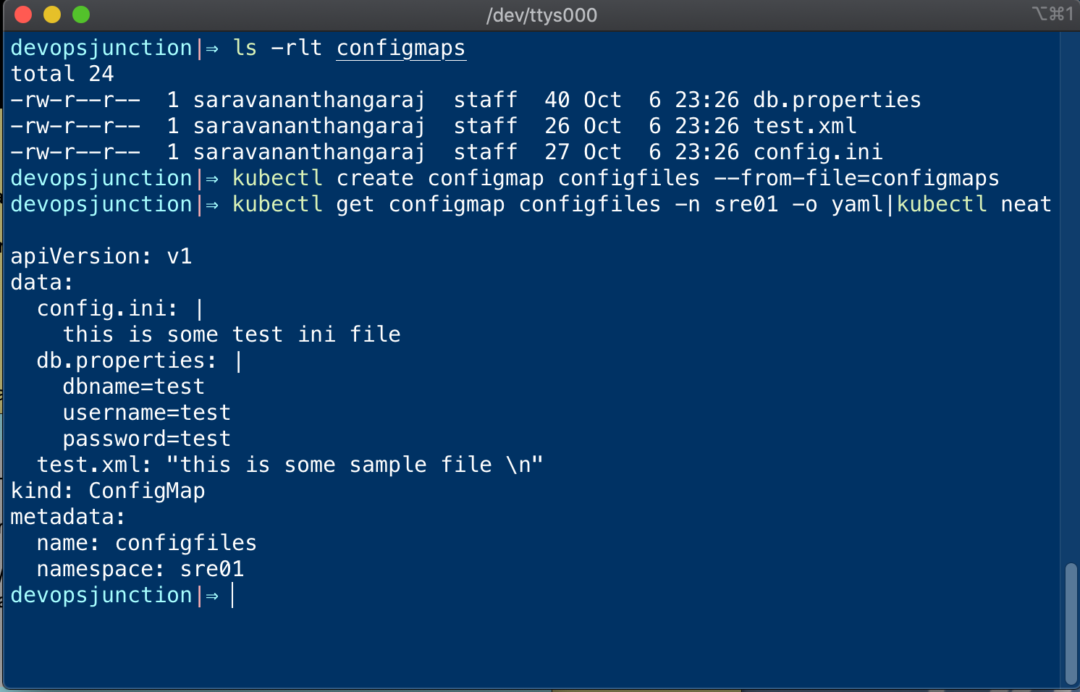The height and width of the screenshot is (692, 1080).
Task: Place cursor at the blinking prompt cursor
Action: pyautogui.click(x=232, y=594)
